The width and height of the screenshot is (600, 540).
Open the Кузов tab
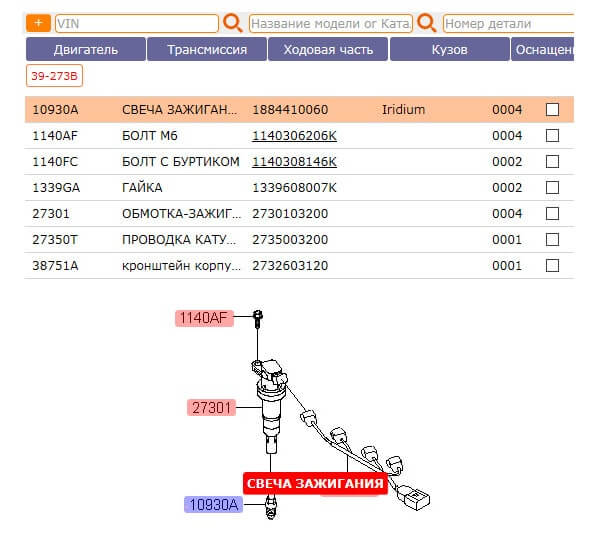(x=449, y=49)
